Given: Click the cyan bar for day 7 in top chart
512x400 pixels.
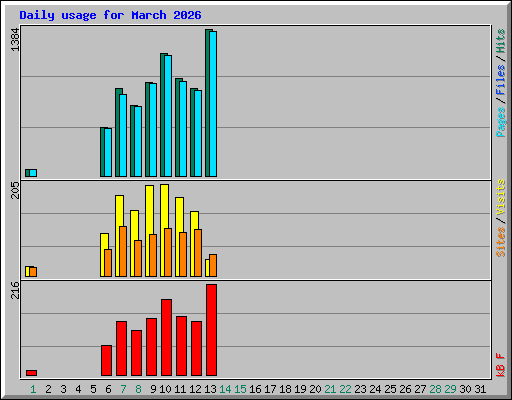Looking at the screenshot, I should click(123, 135).
